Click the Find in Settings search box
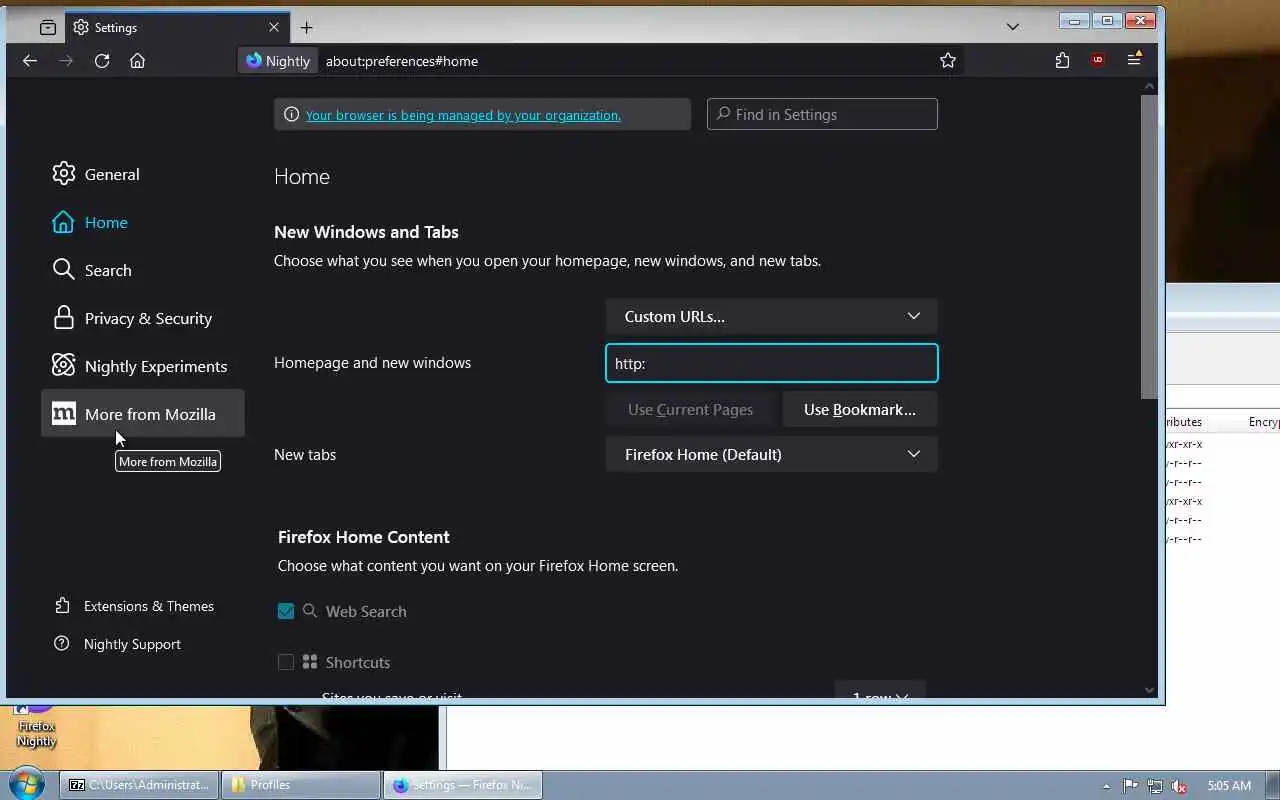1280x800 pixels. pos(822,114)
